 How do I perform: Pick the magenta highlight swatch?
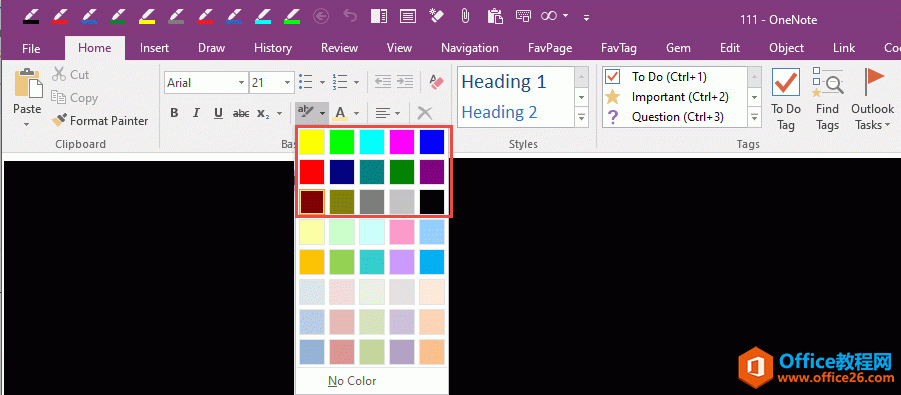[402, 141]
